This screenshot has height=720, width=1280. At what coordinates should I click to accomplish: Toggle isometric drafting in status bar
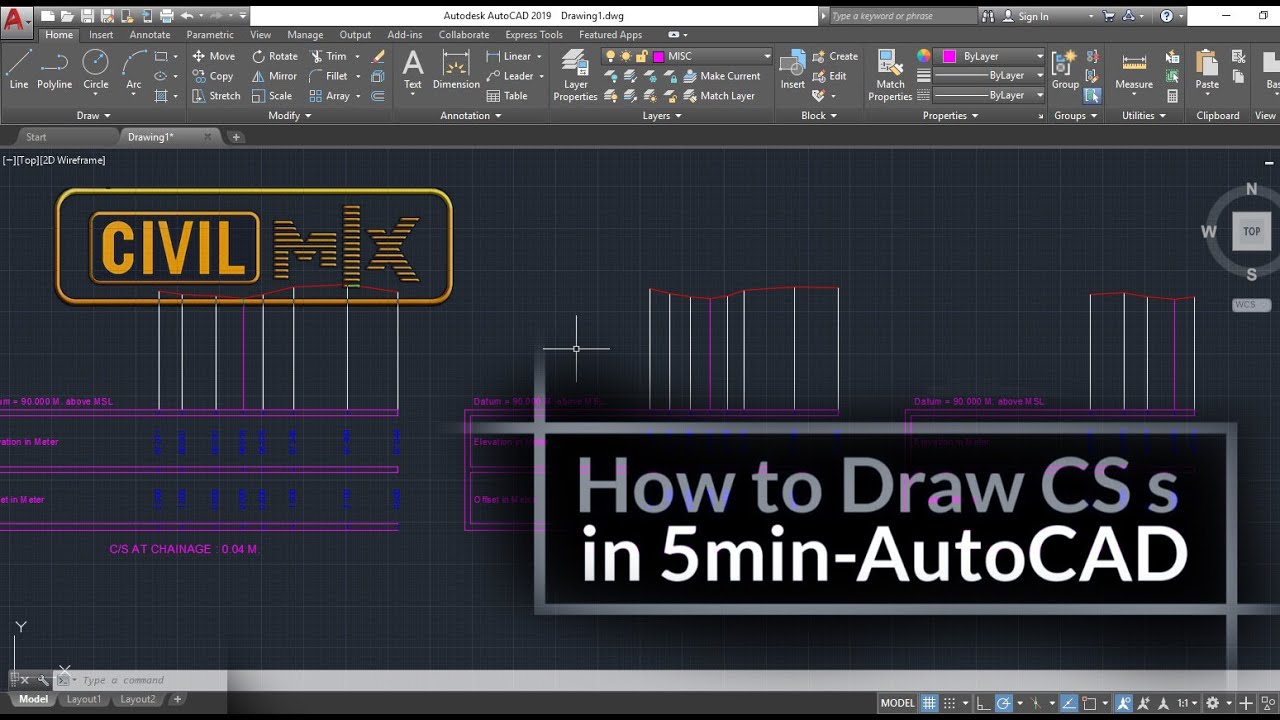point(1036,703)
